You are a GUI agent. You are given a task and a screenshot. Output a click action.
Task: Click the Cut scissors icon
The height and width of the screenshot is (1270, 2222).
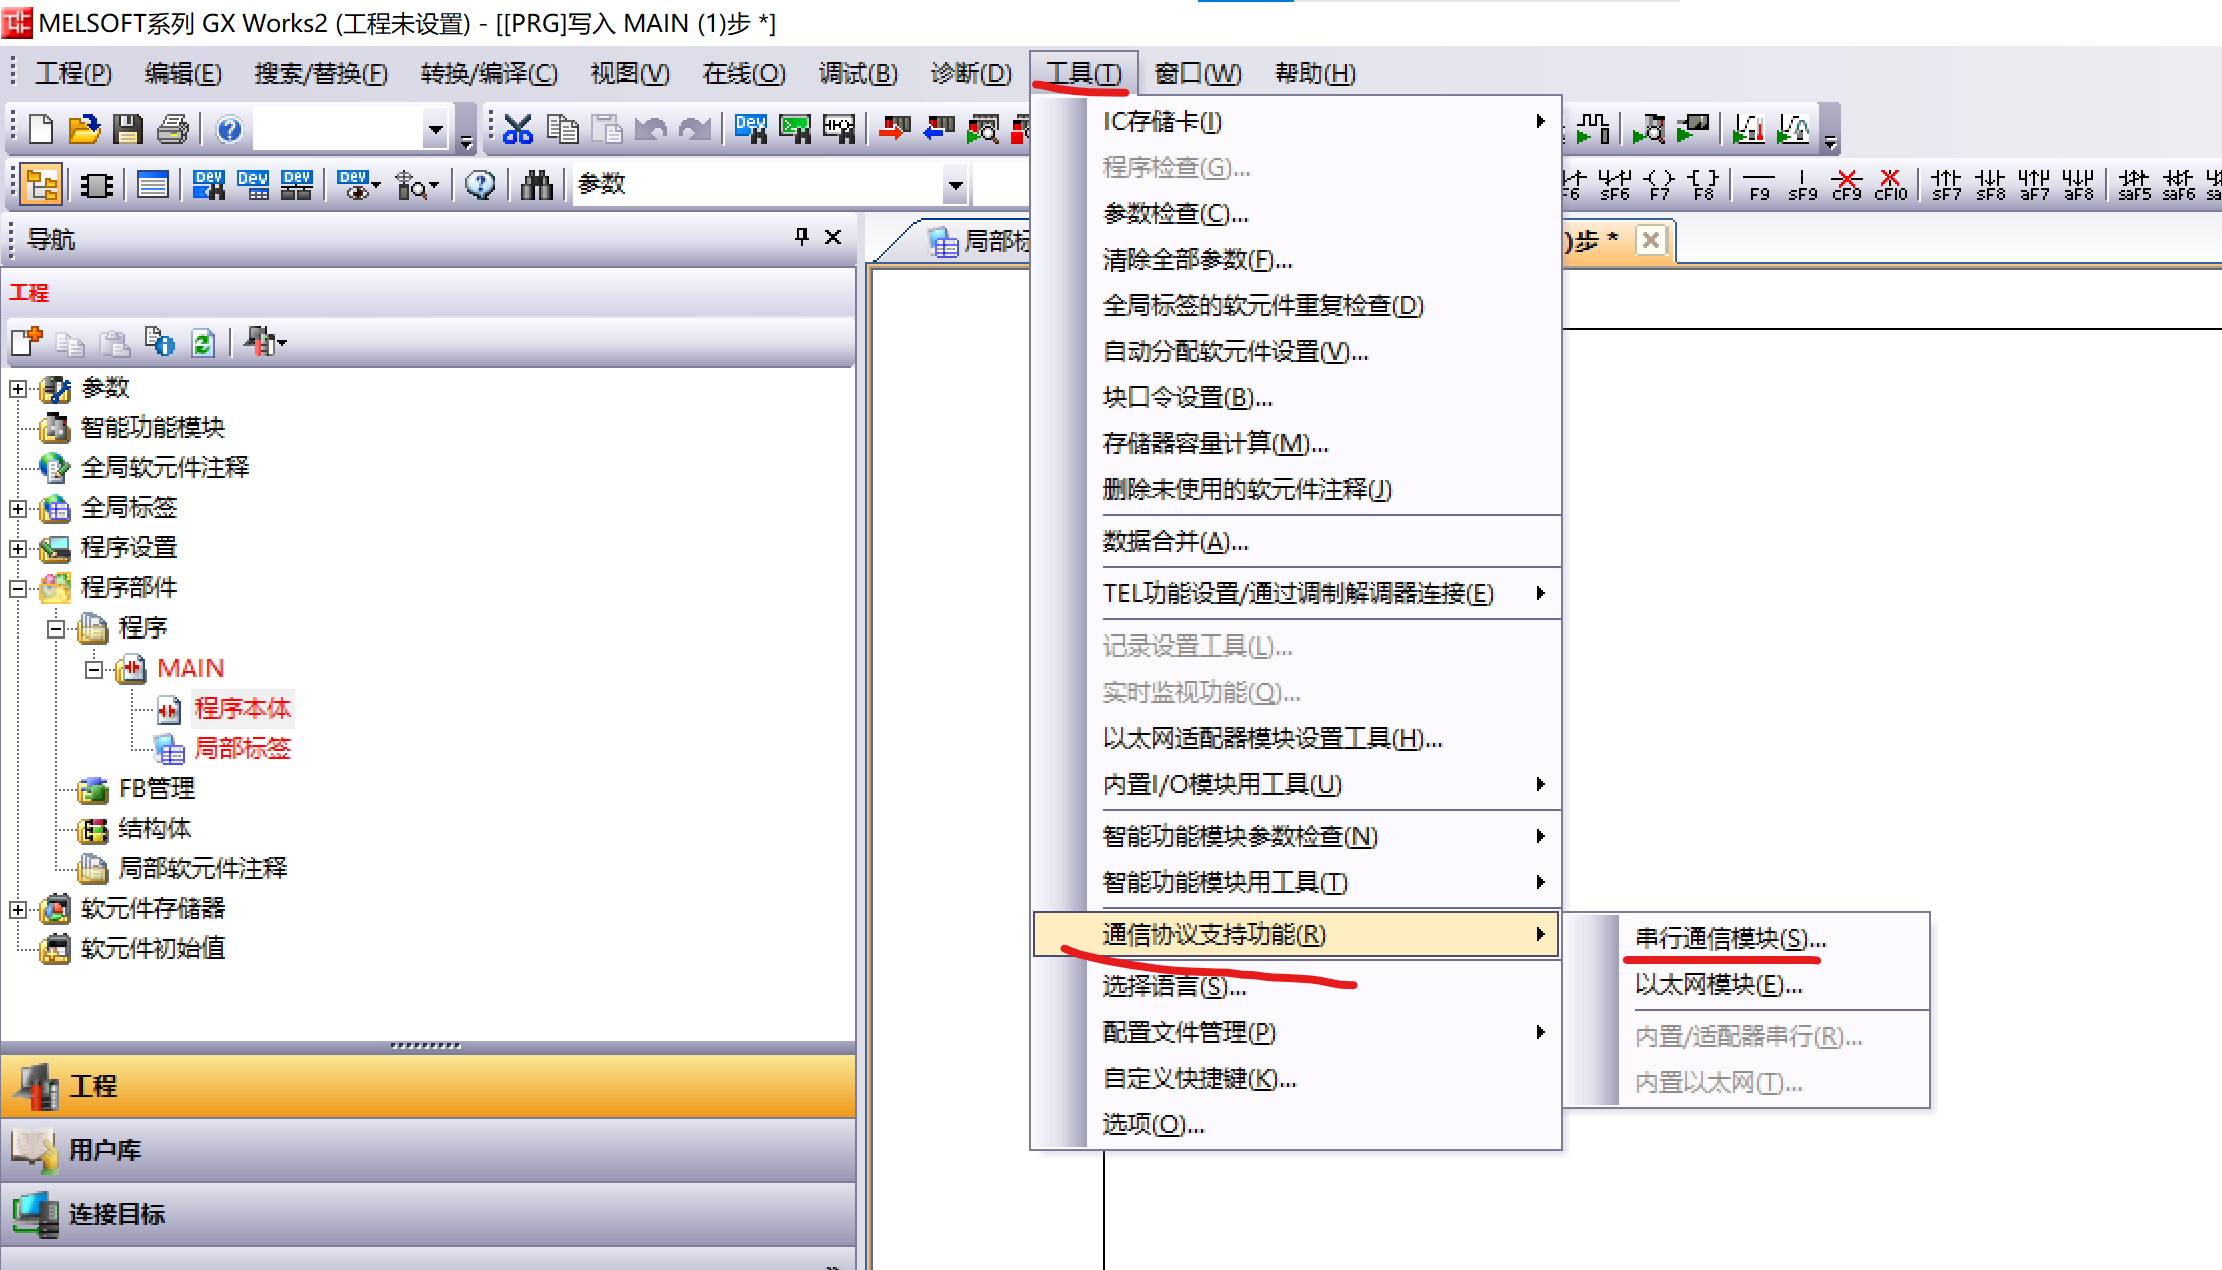tap(517, 129)
